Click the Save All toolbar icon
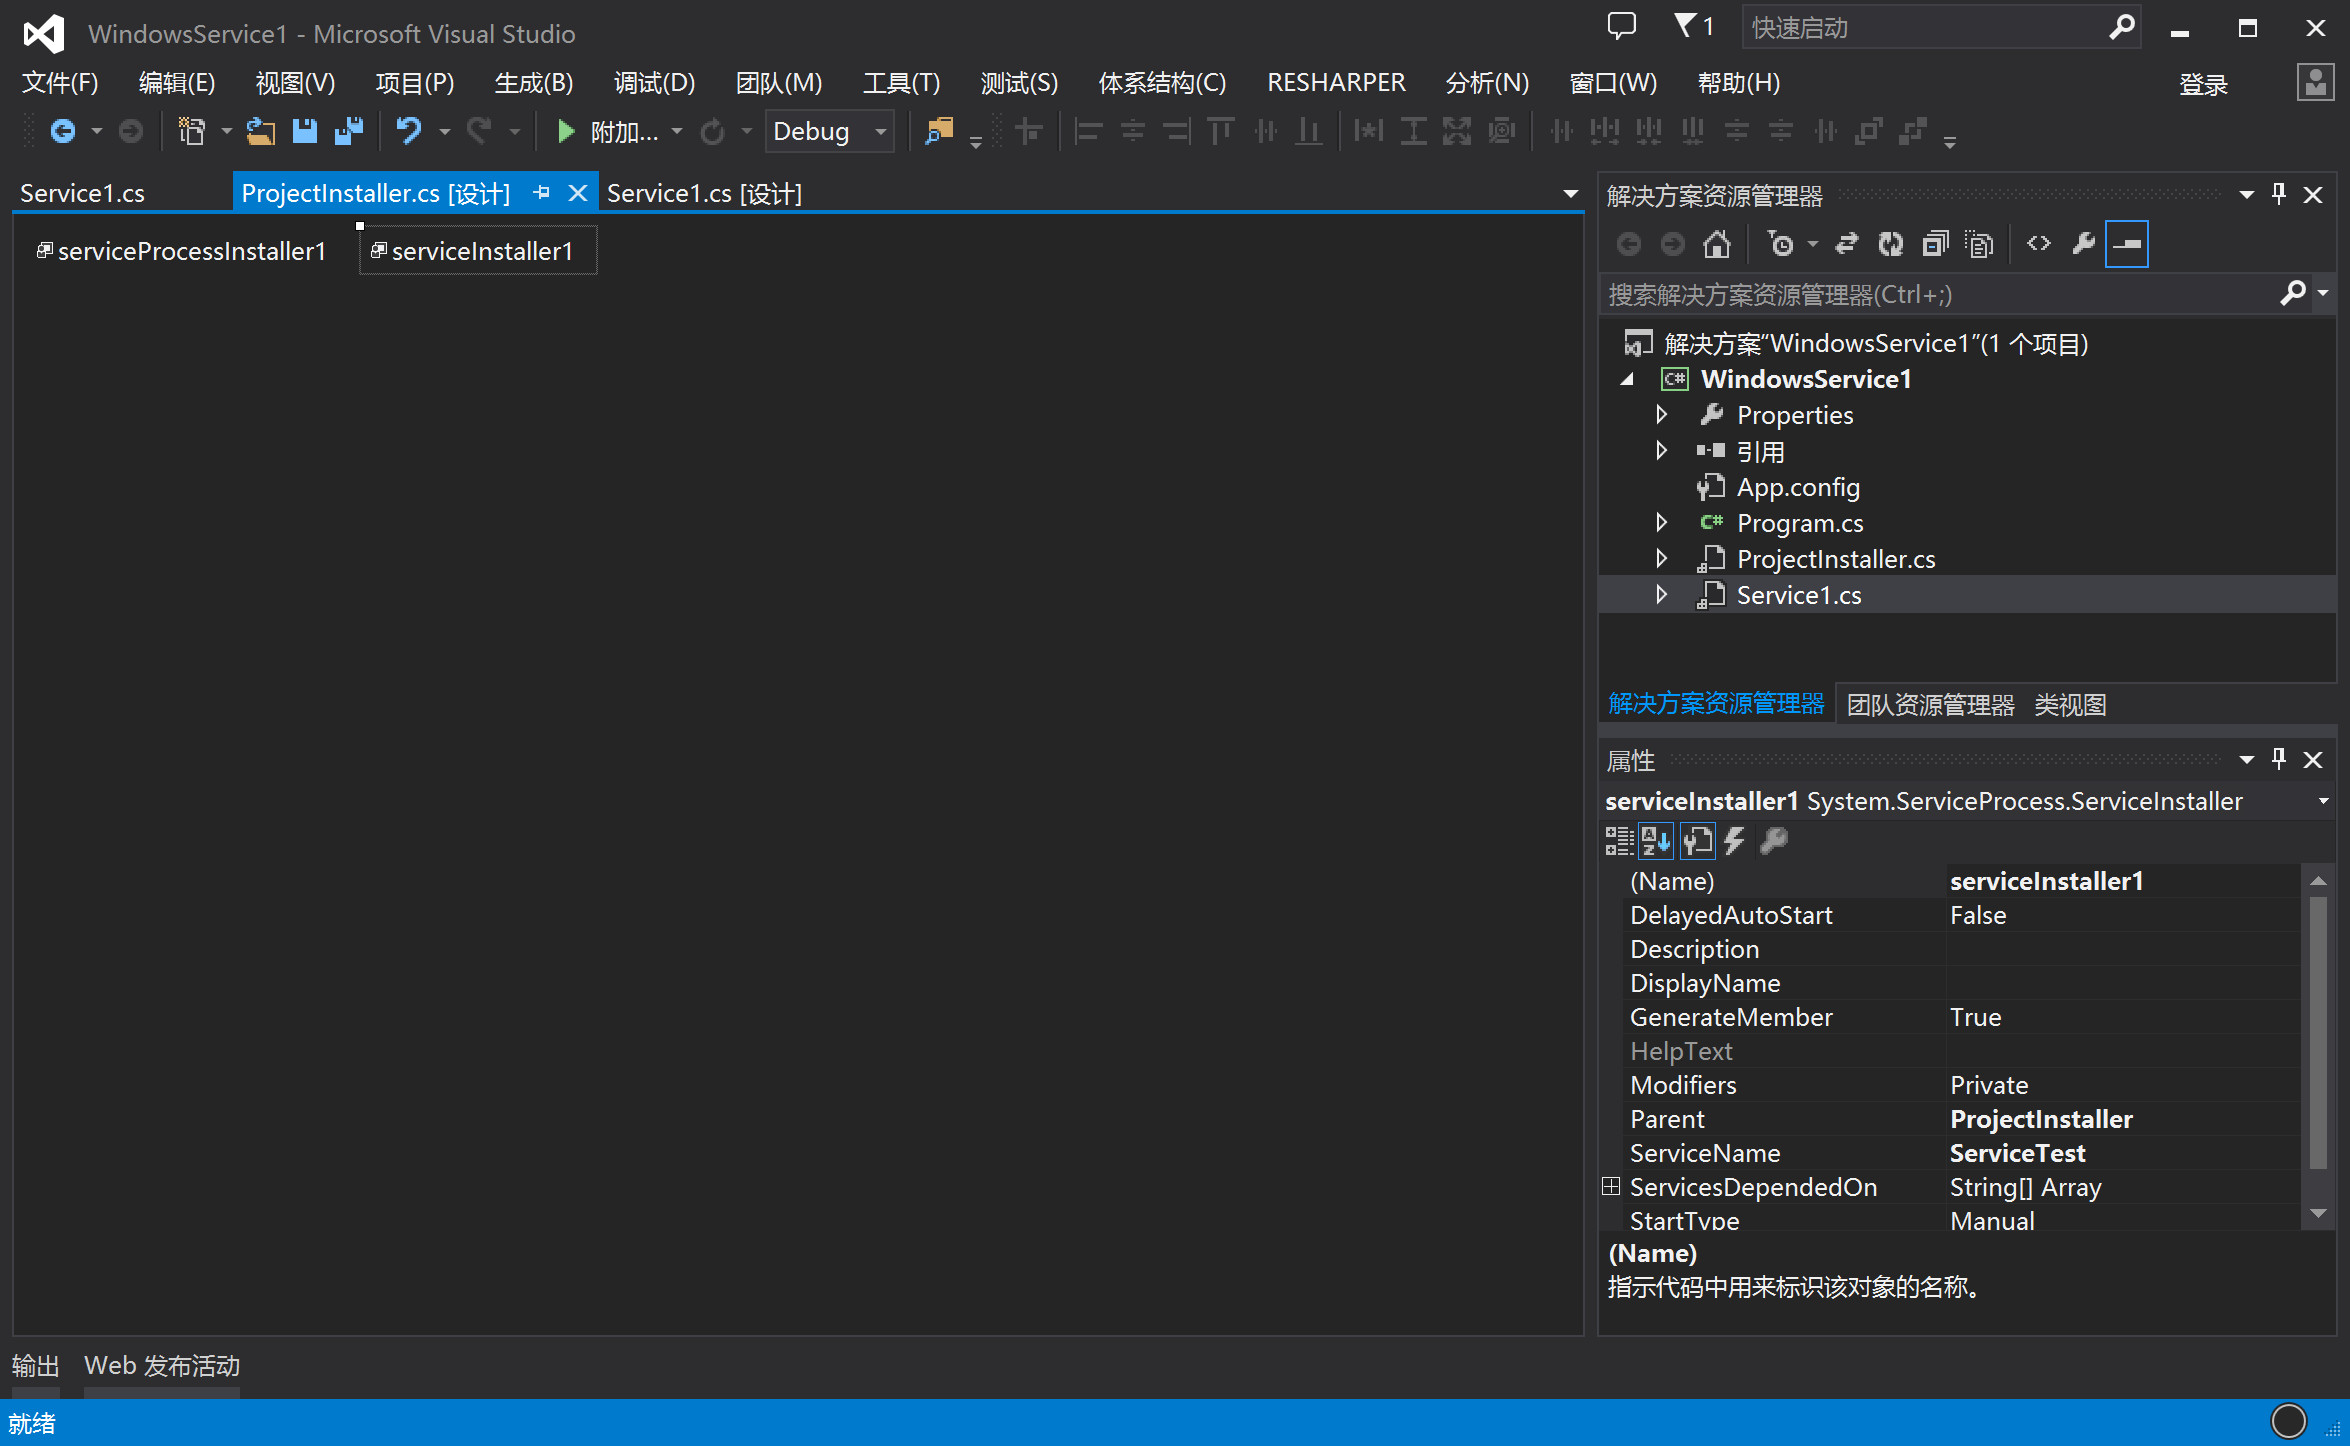 348,131
